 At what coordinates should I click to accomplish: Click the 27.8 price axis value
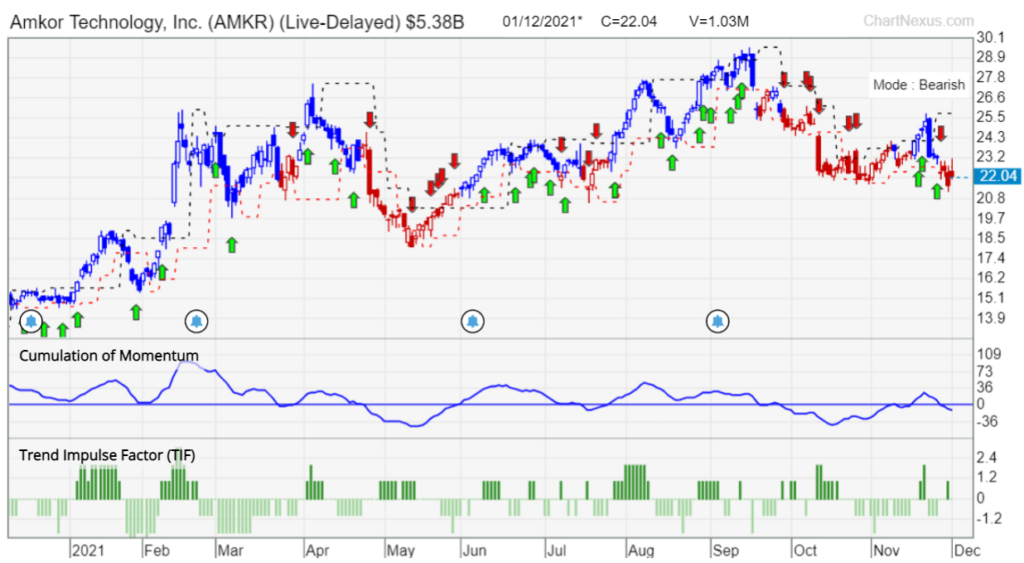coord(990,77)
